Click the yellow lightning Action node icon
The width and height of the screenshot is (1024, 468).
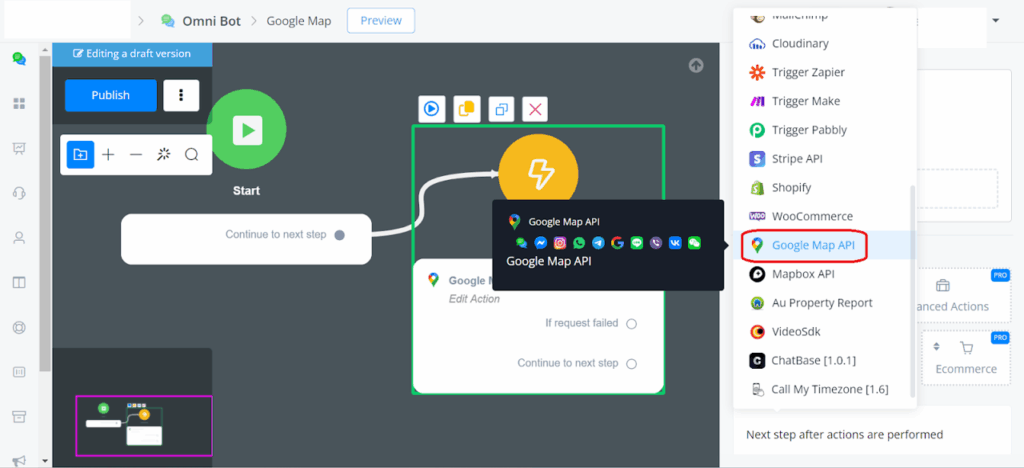click(x=540, y=173)
